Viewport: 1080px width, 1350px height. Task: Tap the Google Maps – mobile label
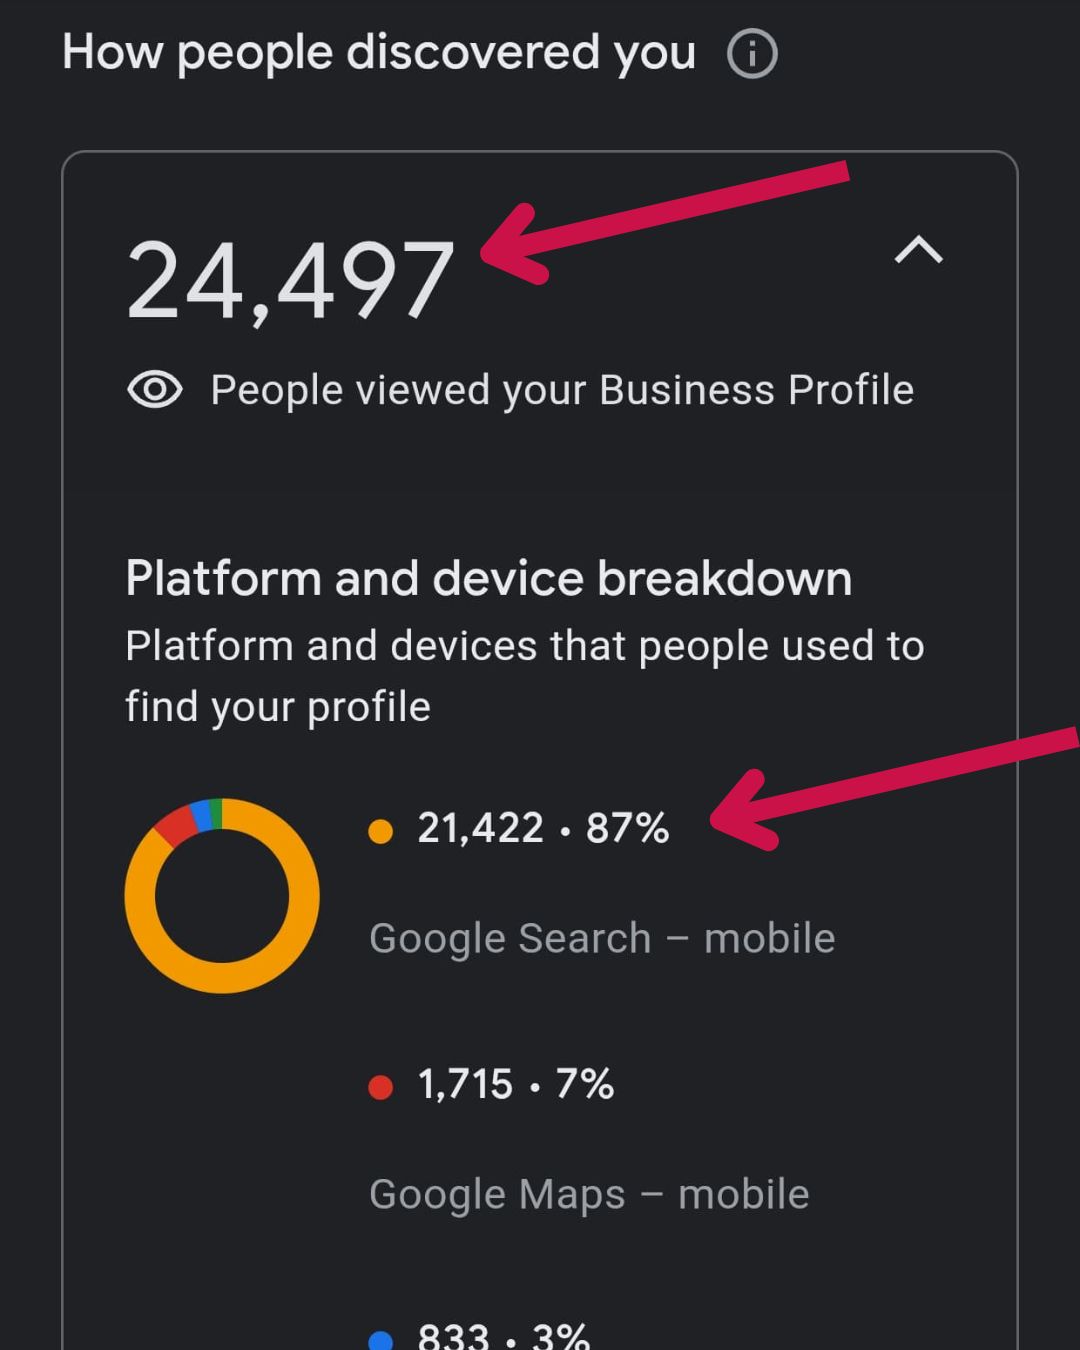point(589,1194)
